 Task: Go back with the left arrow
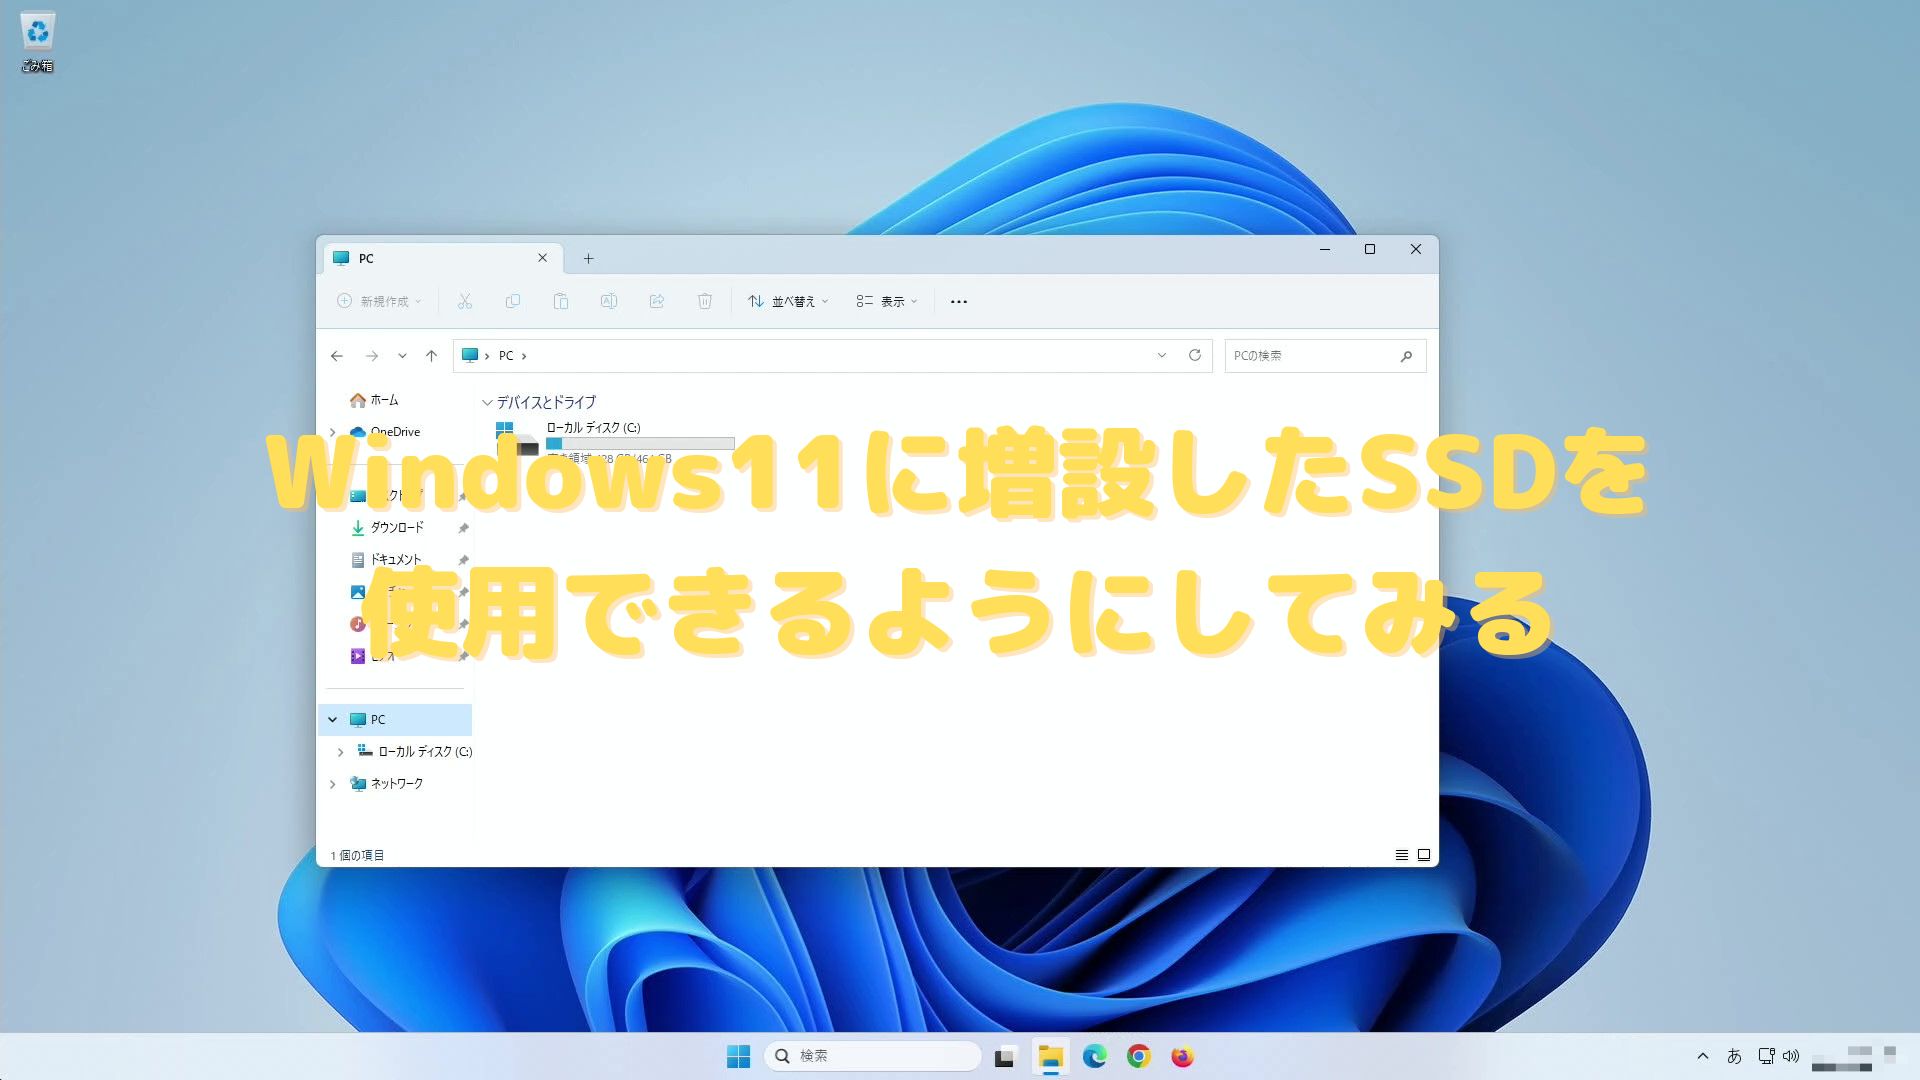click(337, 356)
